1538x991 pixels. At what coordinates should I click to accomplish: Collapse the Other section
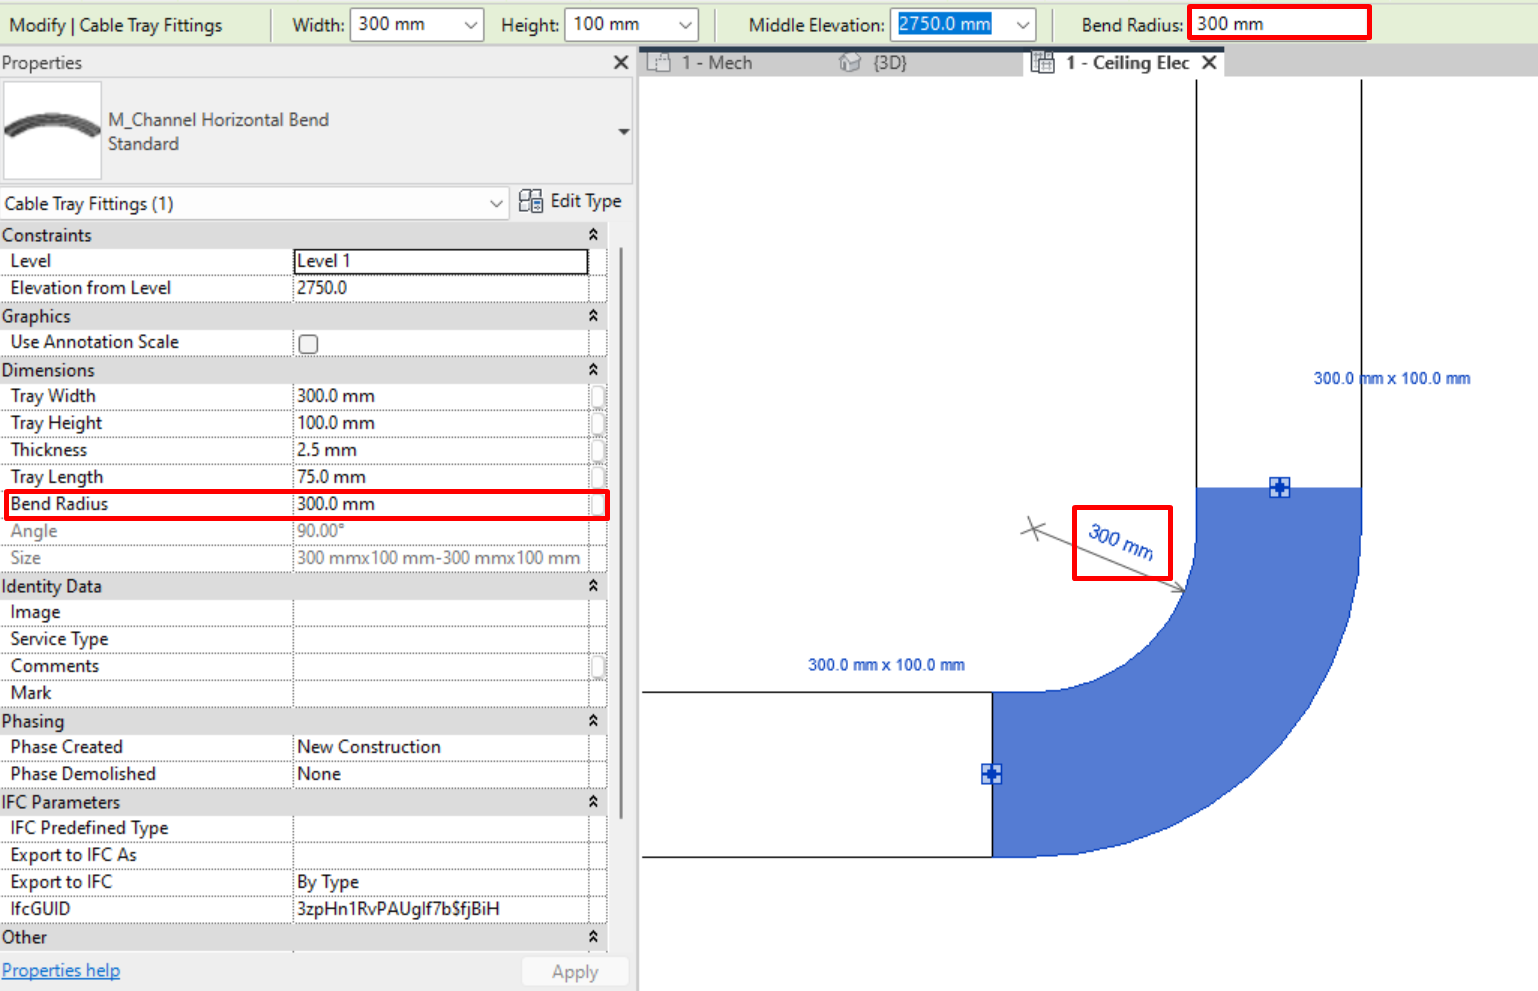pos(593,937)
